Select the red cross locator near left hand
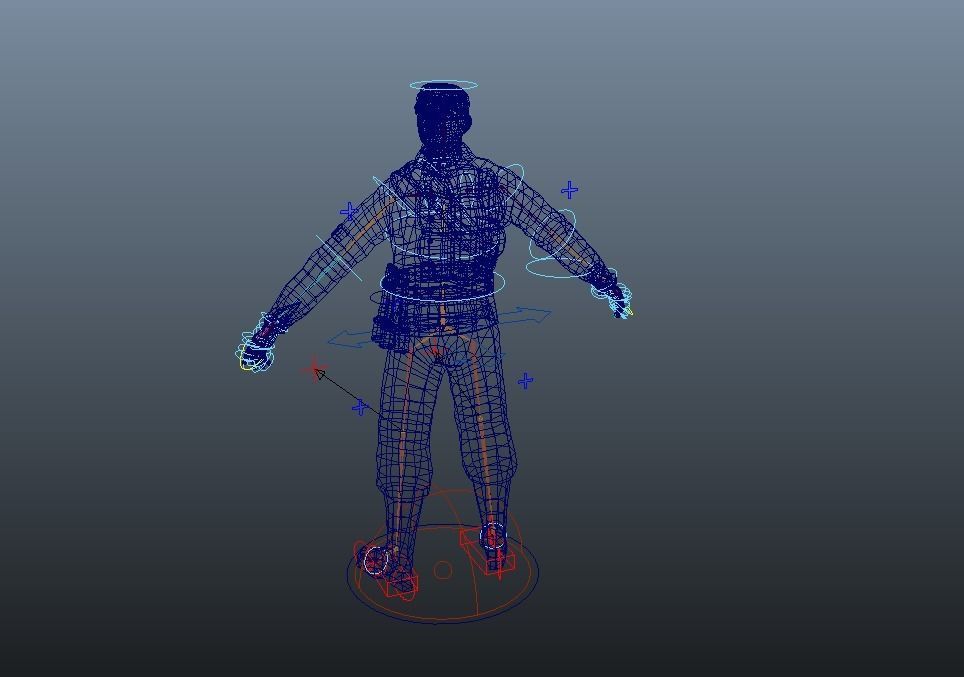The height and width of the screenshot is (677, 964). (315, 370)
